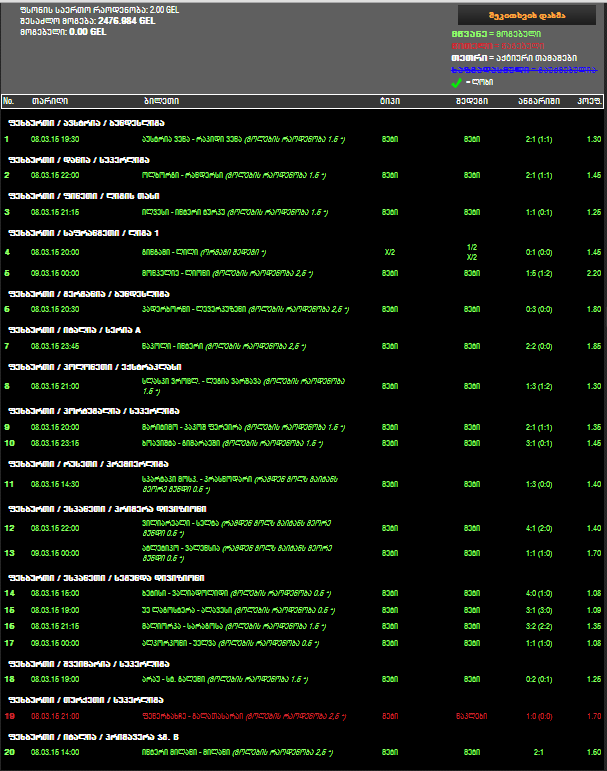Click the red lost-bet legend text
The image size is (607, 771).
click(499, 46)
